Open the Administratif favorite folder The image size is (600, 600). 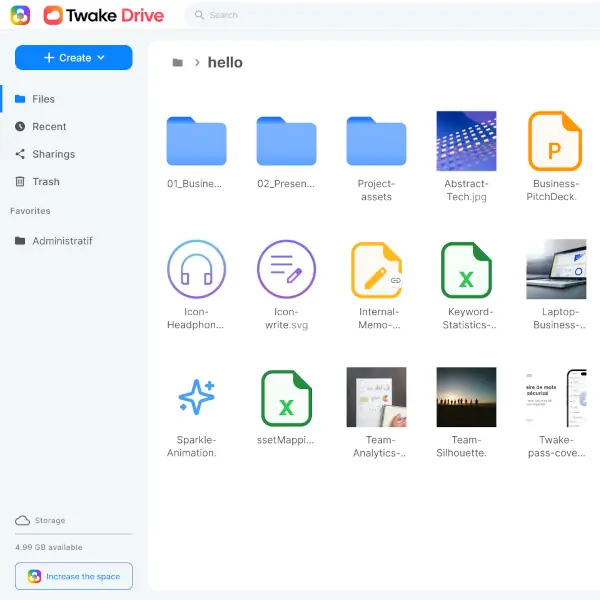tap(62, 241)
